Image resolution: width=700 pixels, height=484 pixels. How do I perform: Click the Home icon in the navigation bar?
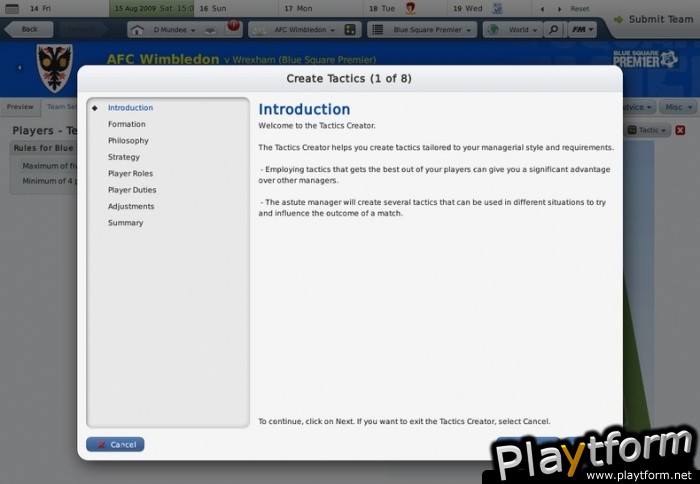[x=137, y=30]
